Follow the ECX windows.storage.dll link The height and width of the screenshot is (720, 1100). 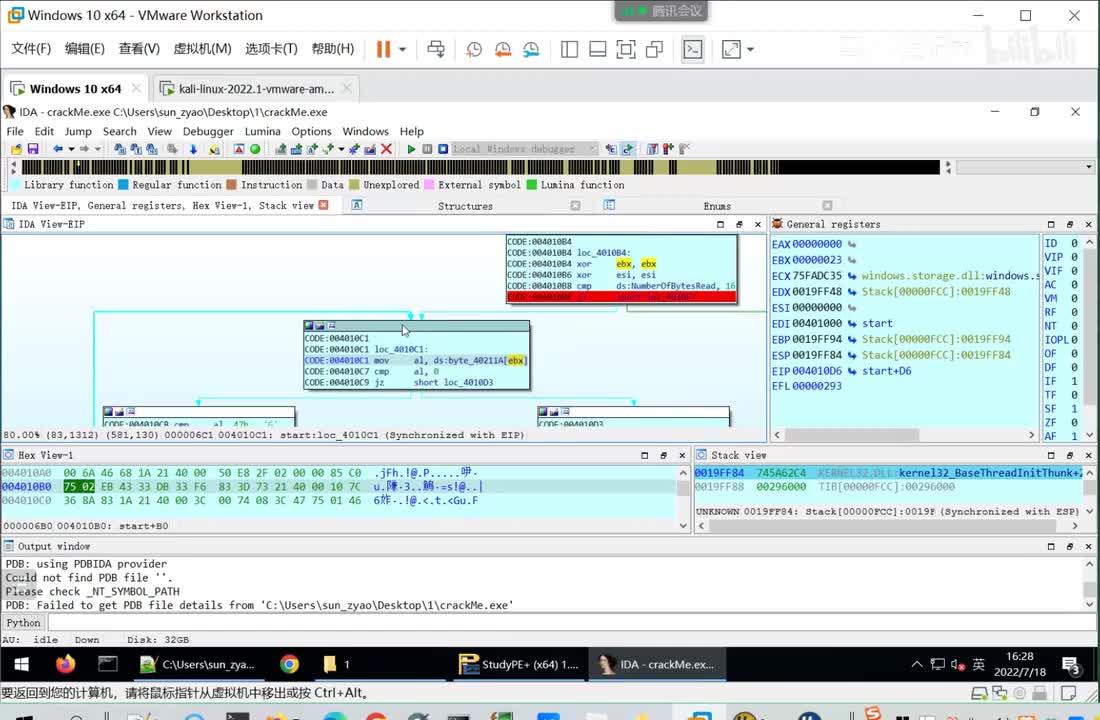pyautogui.click(x=949, y=276)
